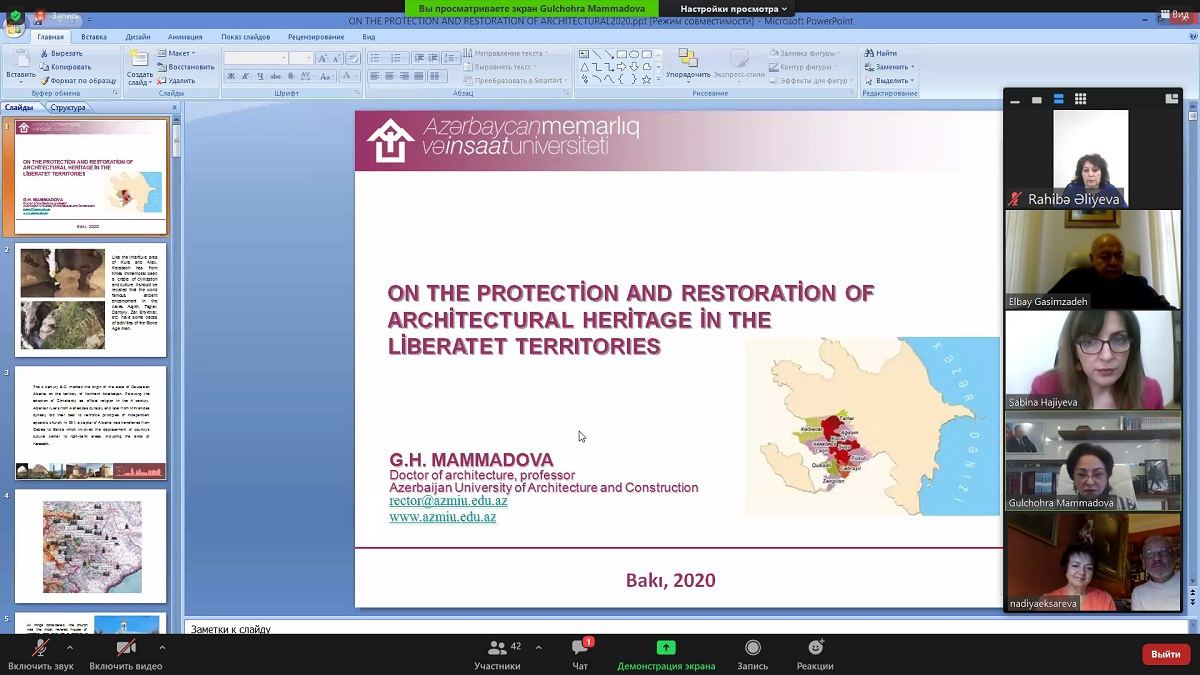The width and height of the screenshot is (1200, 675).
Task: Close the slides pane with X
Action: [x=174, y=107]
